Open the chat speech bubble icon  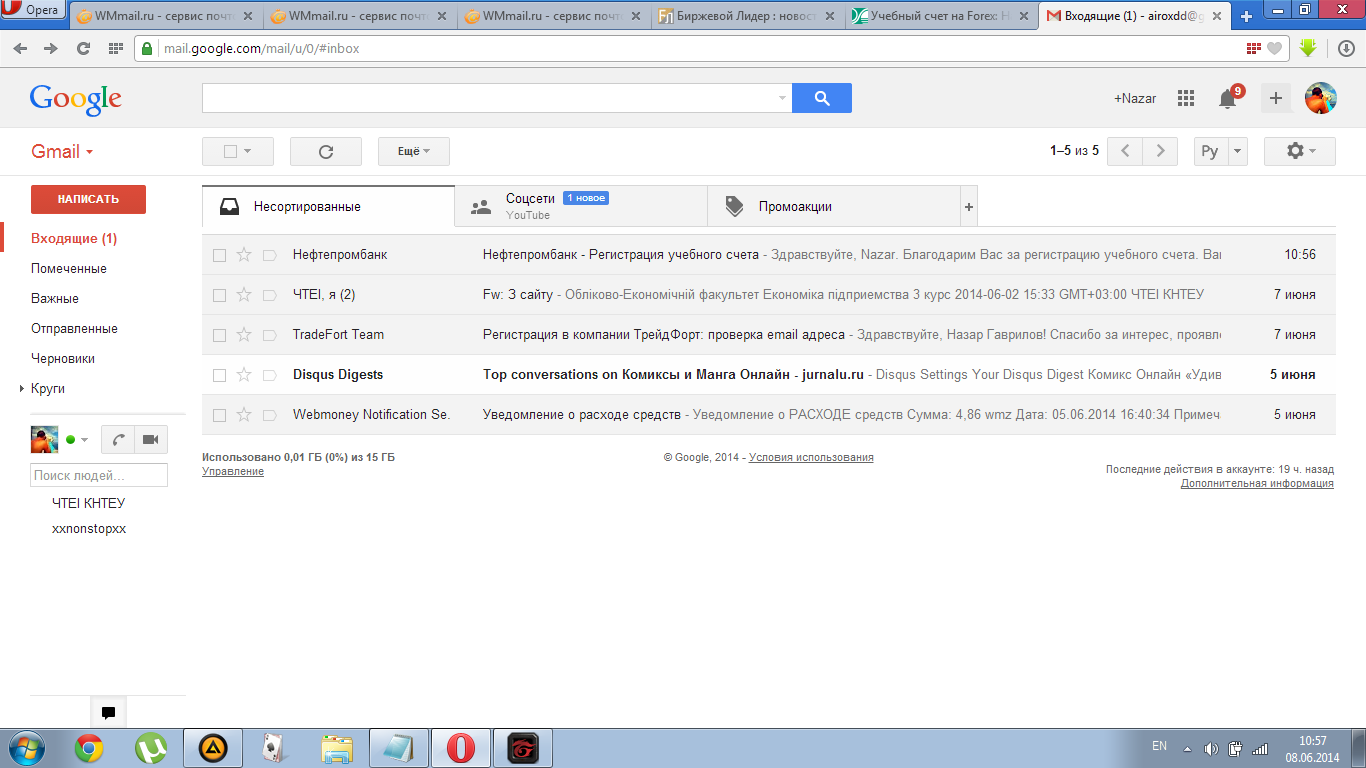click(108, 713)
